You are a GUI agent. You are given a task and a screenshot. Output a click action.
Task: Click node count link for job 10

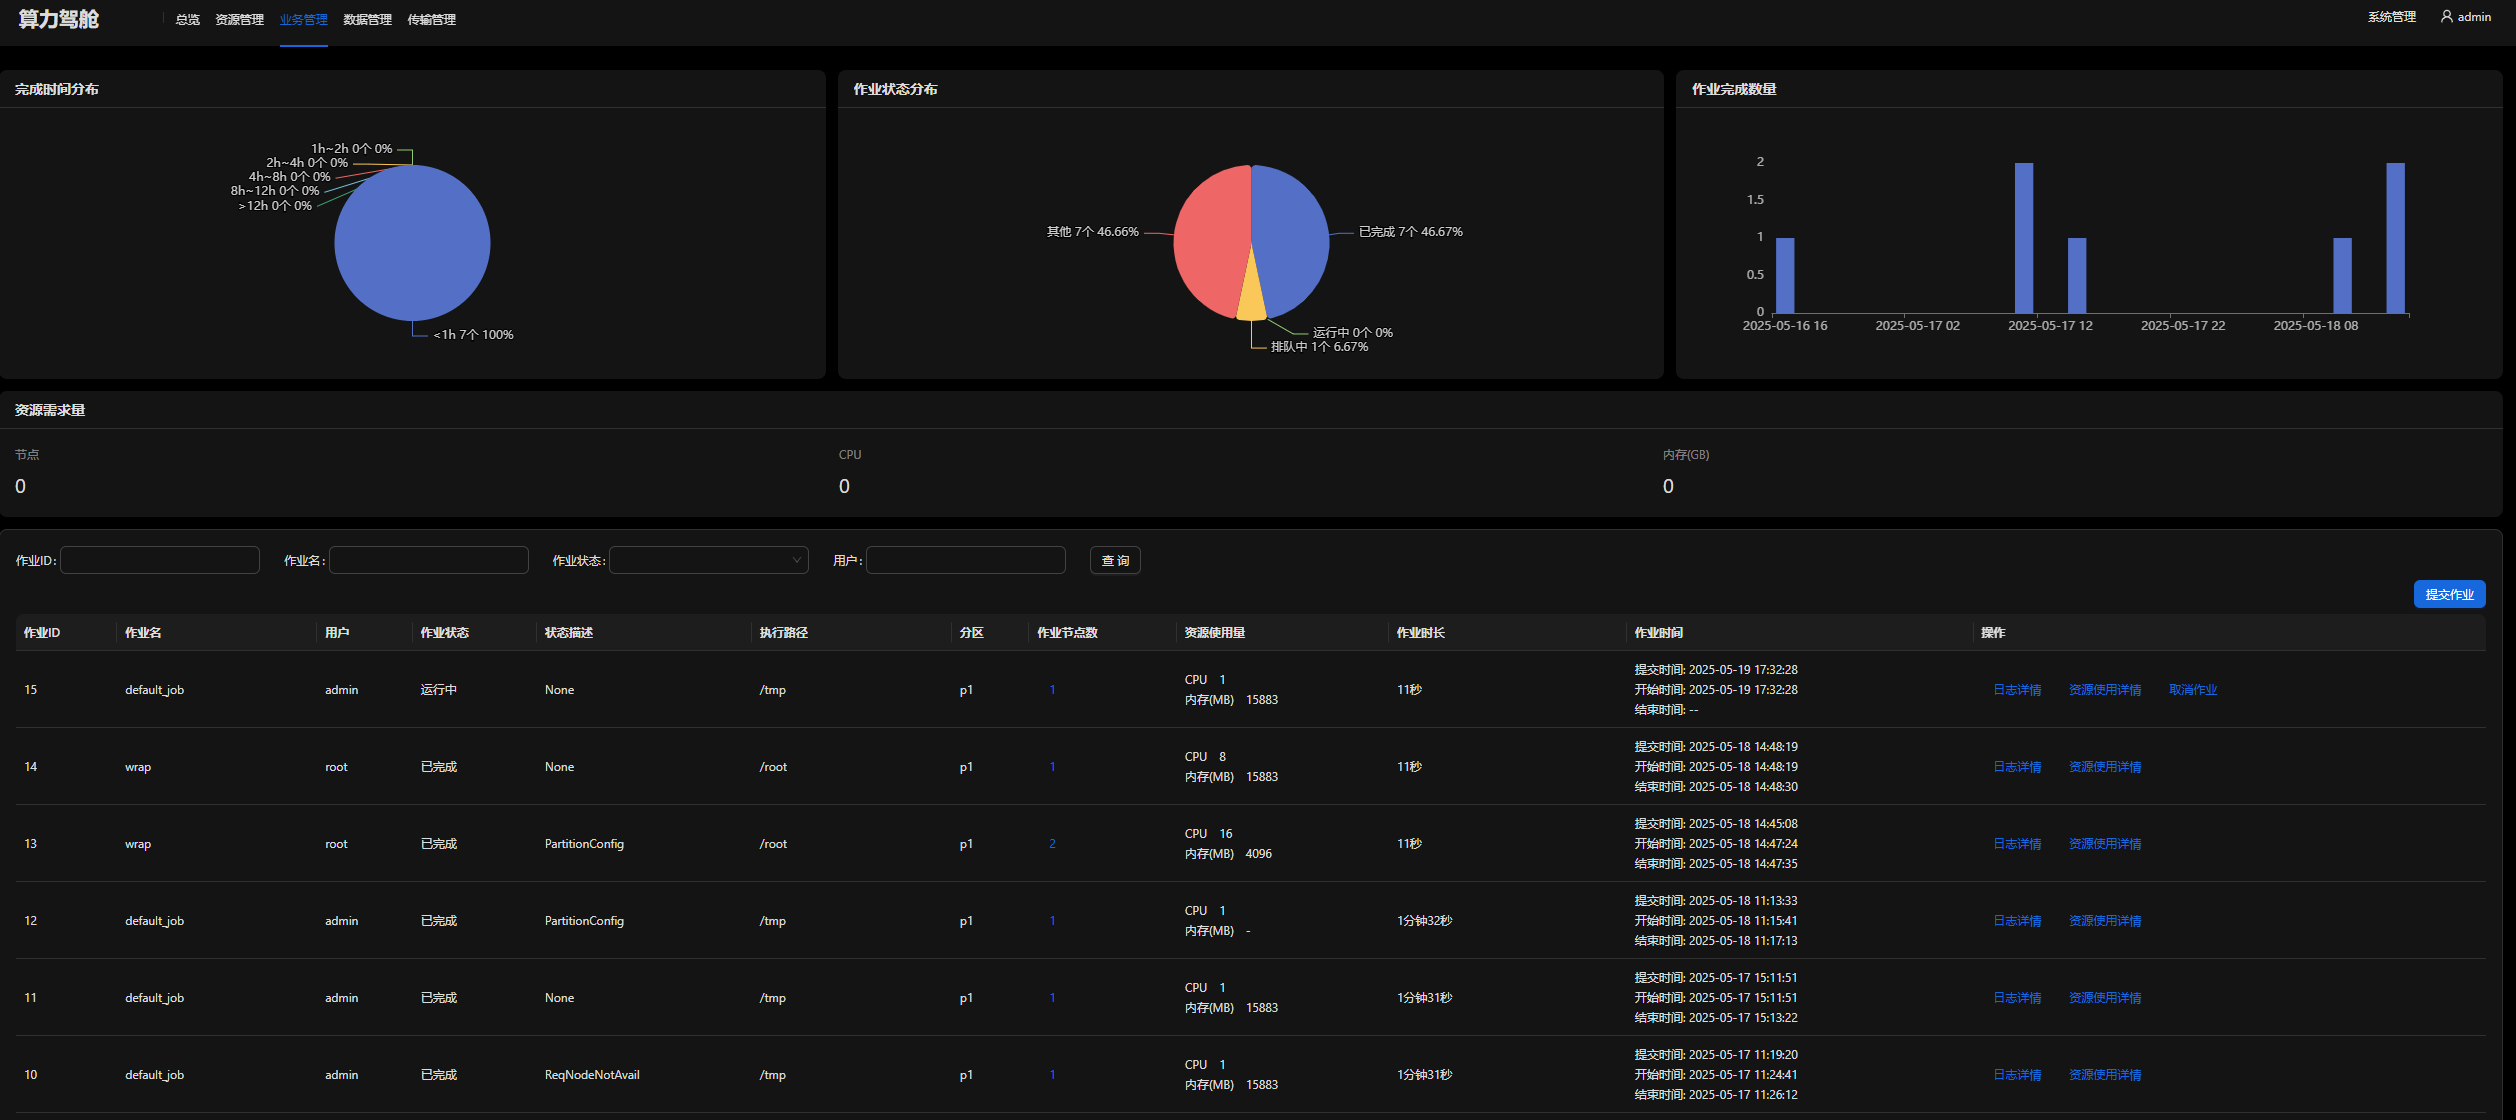point(1052,1075)
